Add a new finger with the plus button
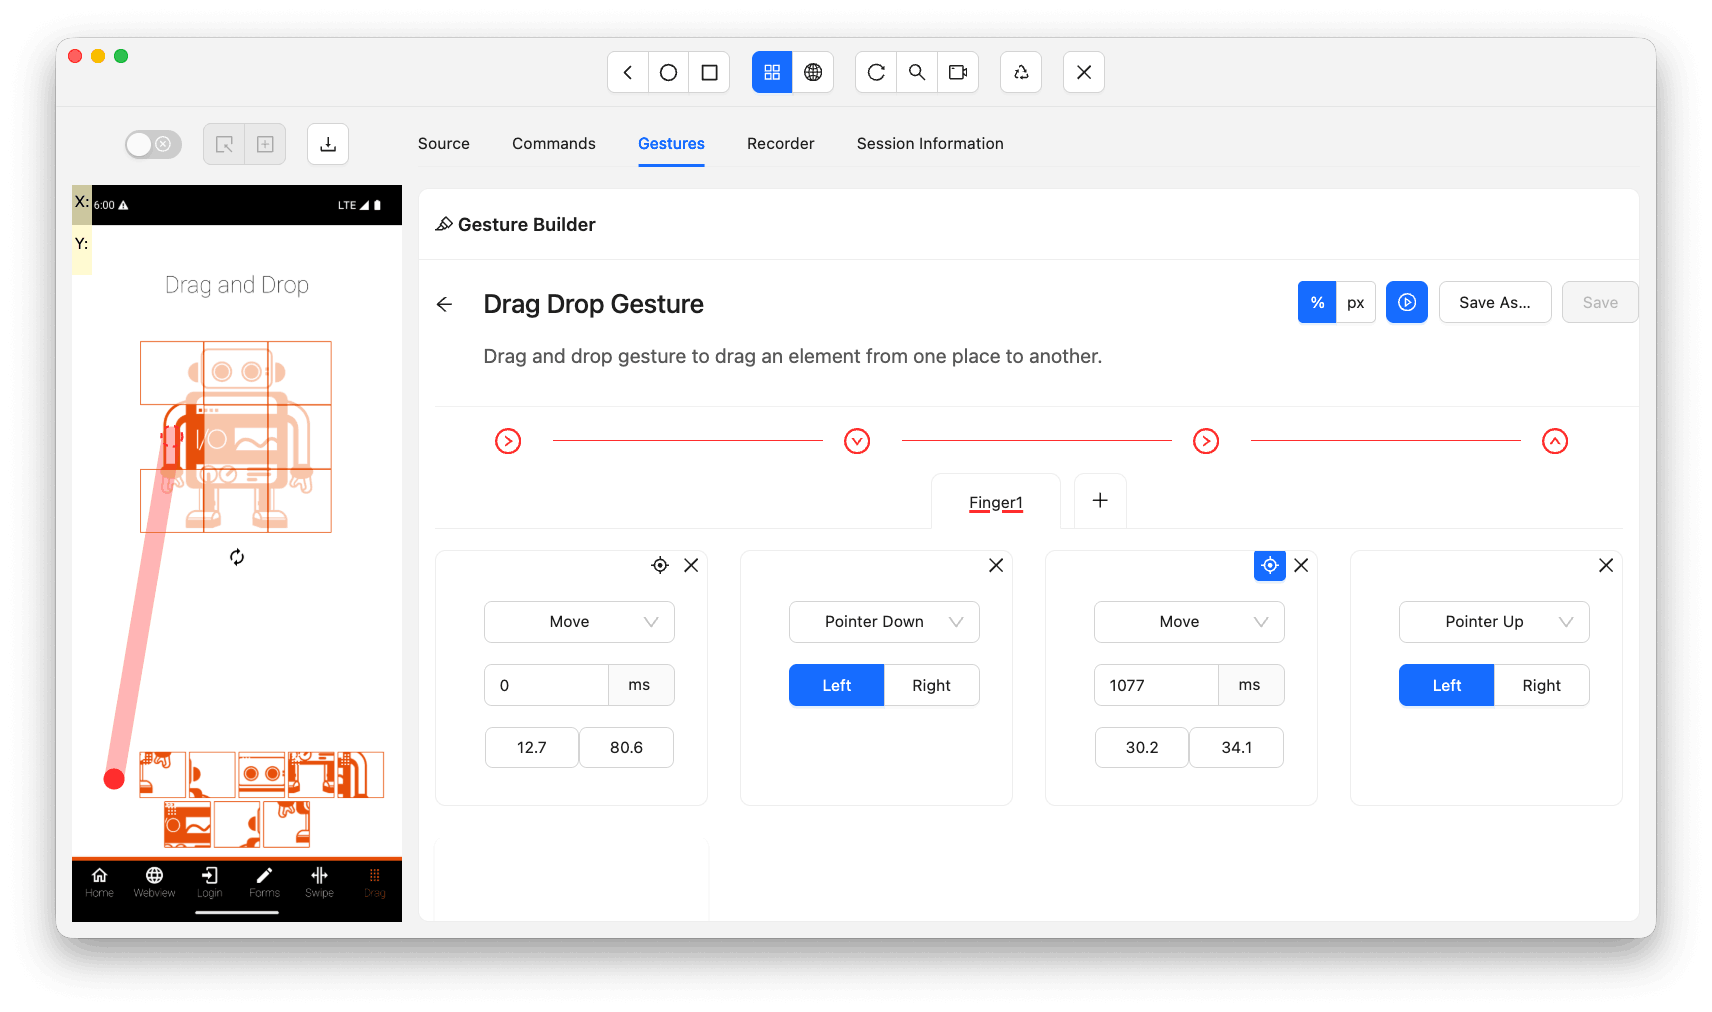The width and height of the screenshot is (1712, 1012). coord(1099,500)
